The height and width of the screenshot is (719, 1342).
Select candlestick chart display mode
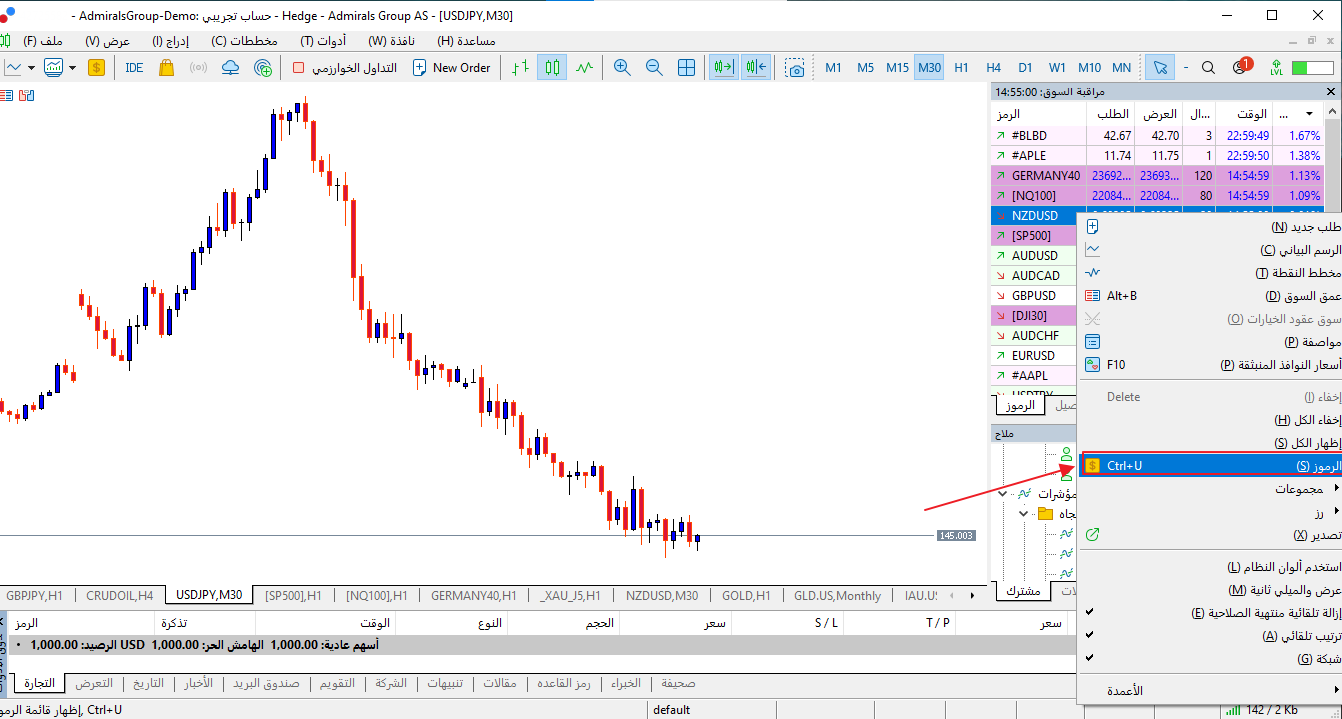[x=552, y=68]
